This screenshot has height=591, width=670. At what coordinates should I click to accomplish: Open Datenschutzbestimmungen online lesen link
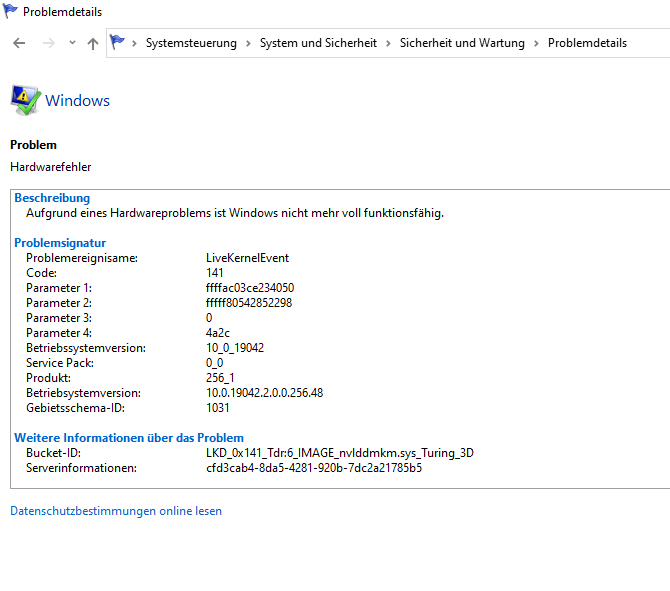pyautogui.click(x=116, y=511)
